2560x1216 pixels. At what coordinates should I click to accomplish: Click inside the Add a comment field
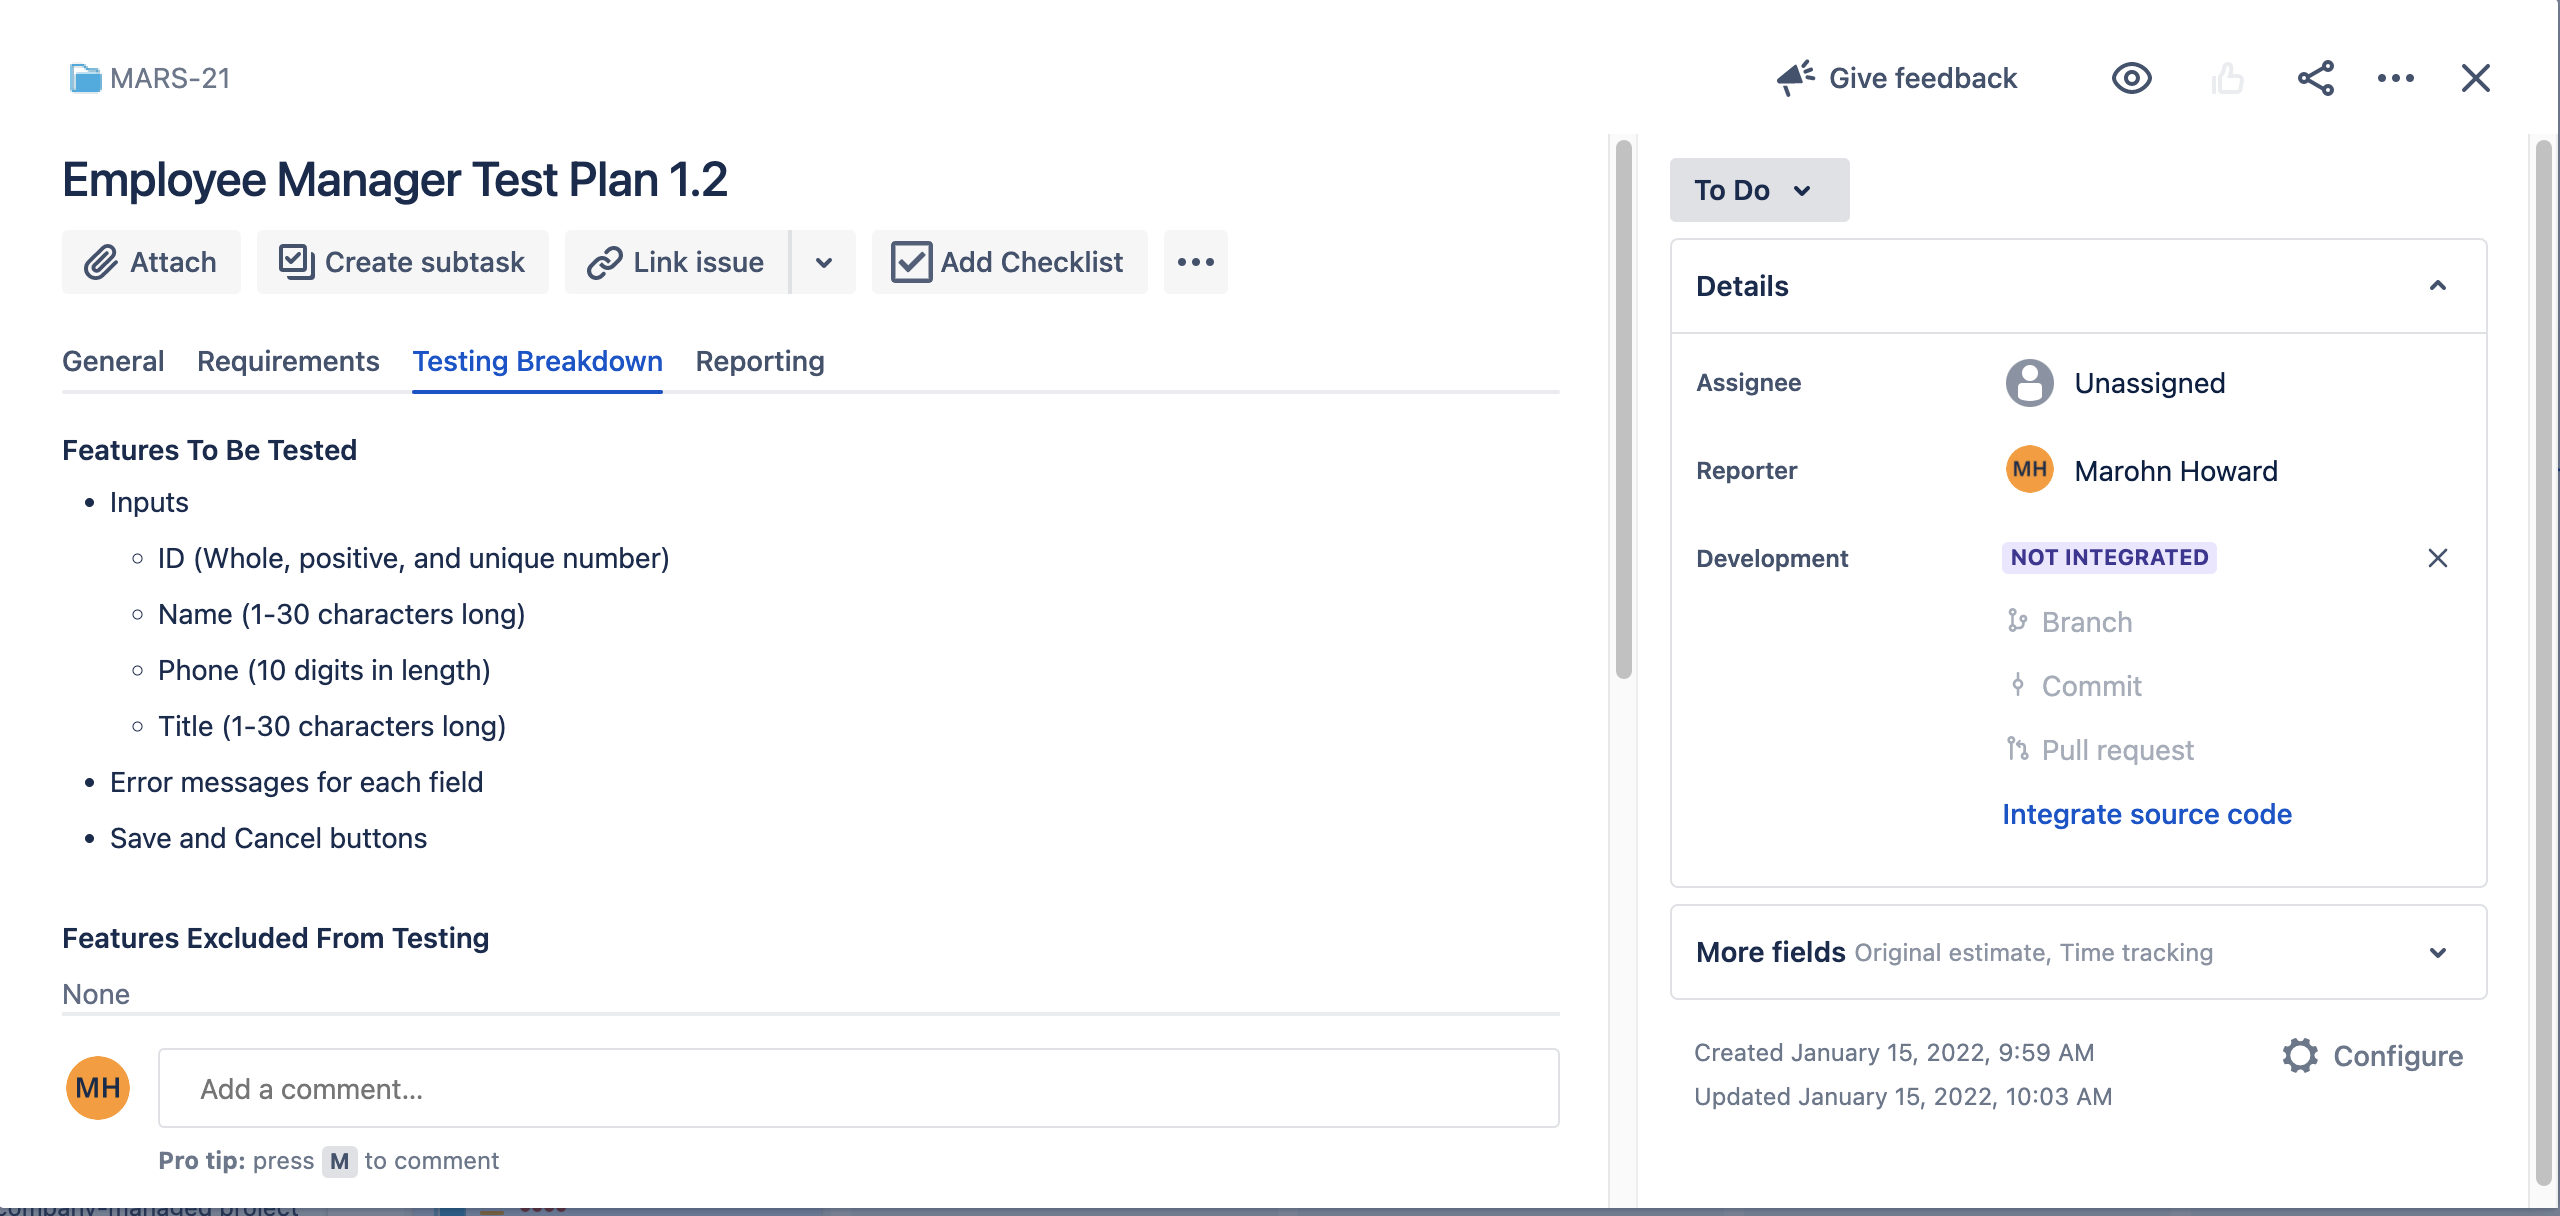(859, 1088)
